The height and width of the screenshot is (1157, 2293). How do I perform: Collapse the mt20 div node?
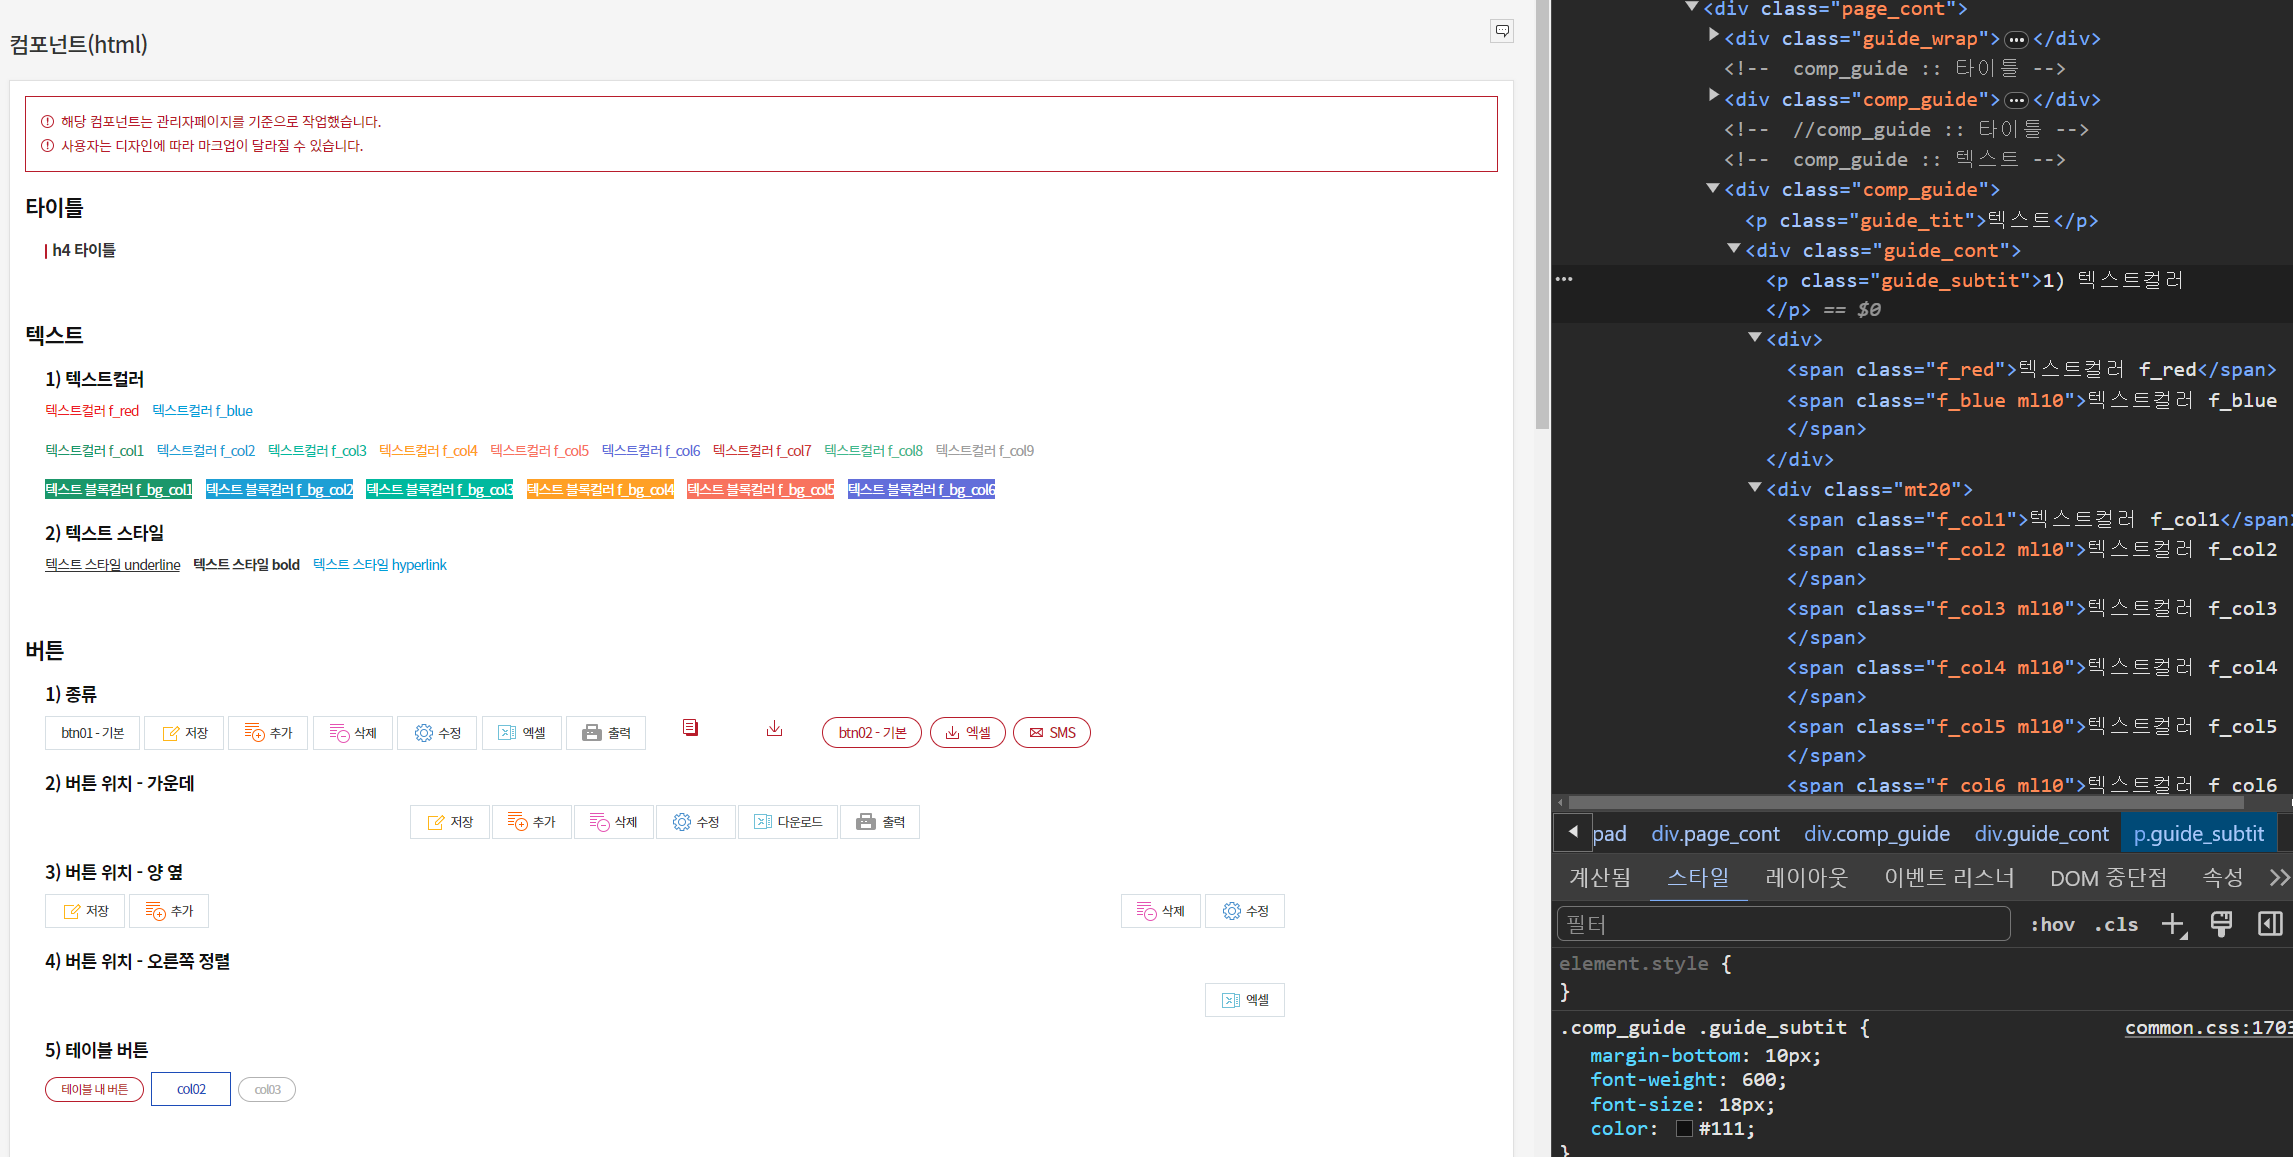[x=1755, y=488]
